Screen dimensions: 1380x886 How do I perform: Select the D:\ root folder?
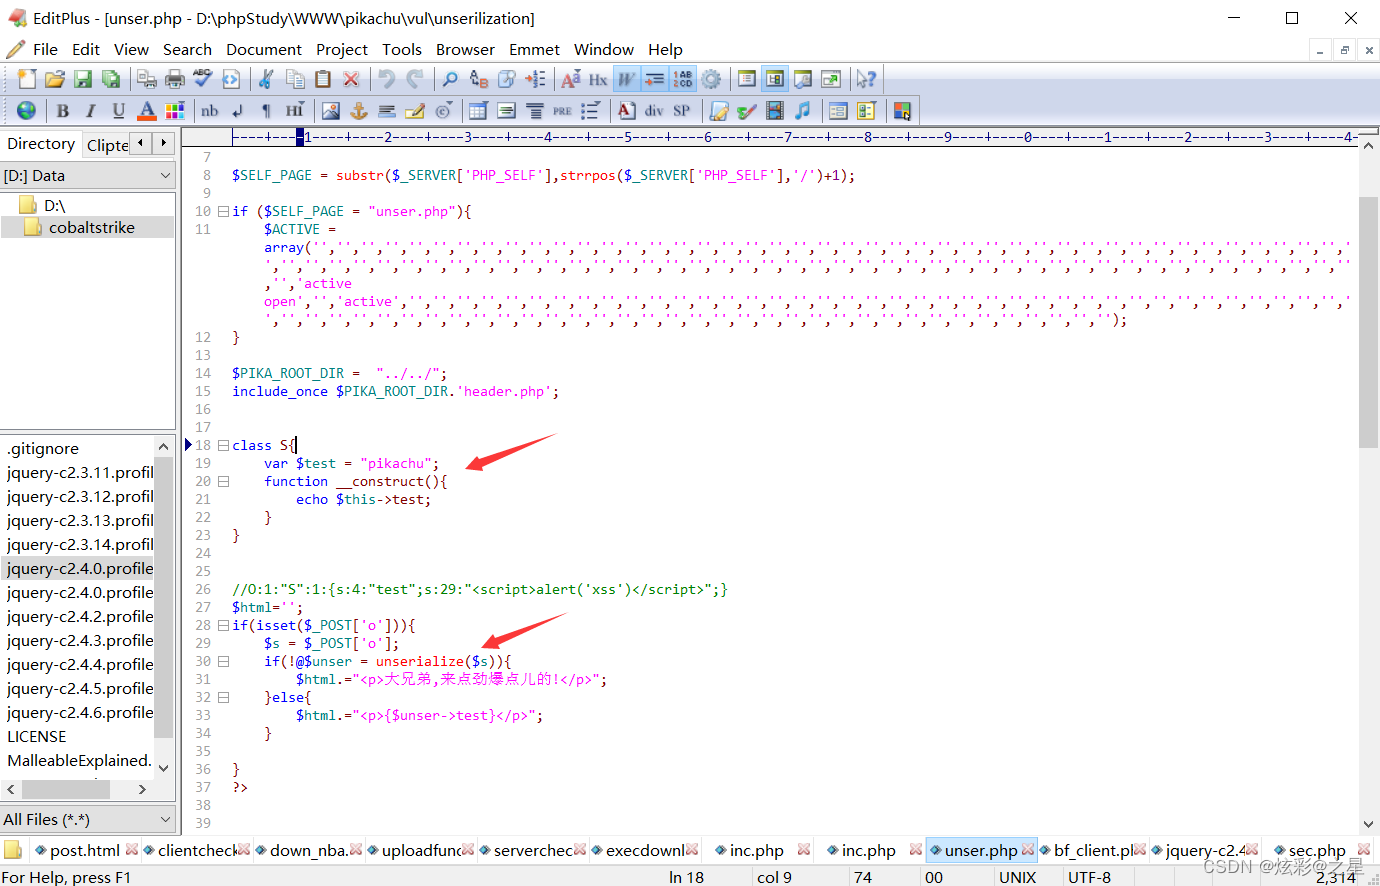(54, 205)
